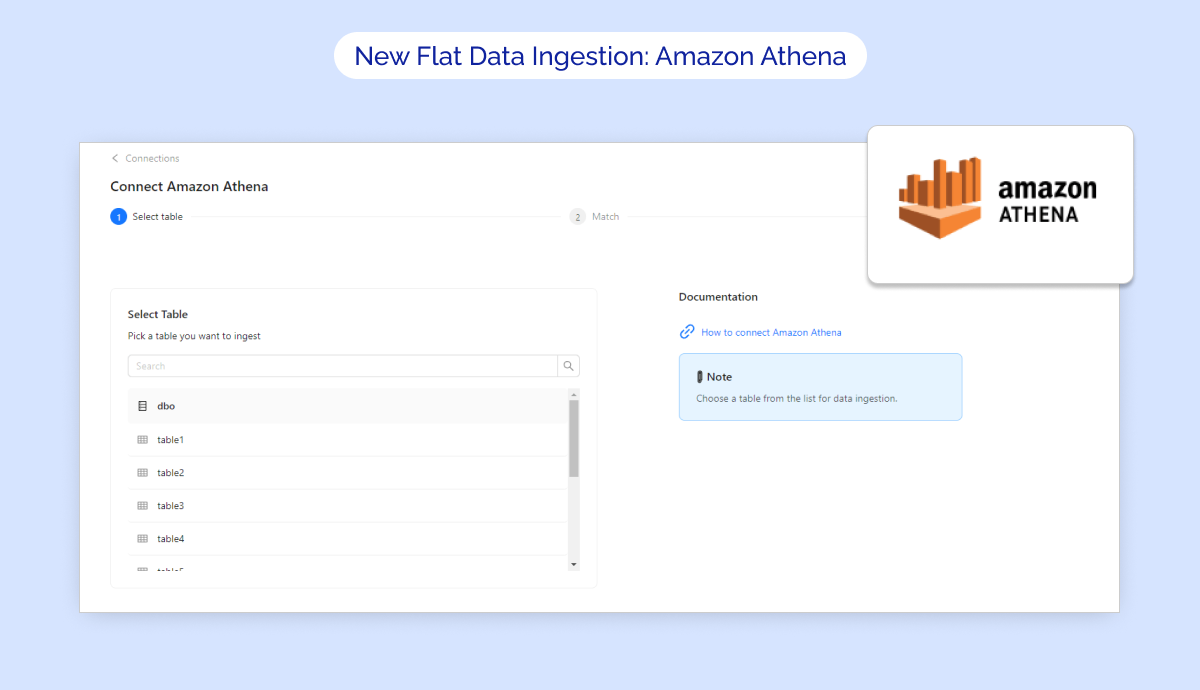This screenshot has height=690, width=1200.
Task: Click the table1 grid icon
Action: click(142, 440)
